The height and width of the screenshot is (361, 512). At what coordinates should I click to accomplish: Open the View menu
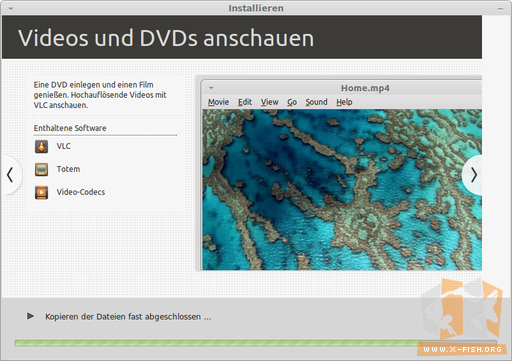click(269, 102)
